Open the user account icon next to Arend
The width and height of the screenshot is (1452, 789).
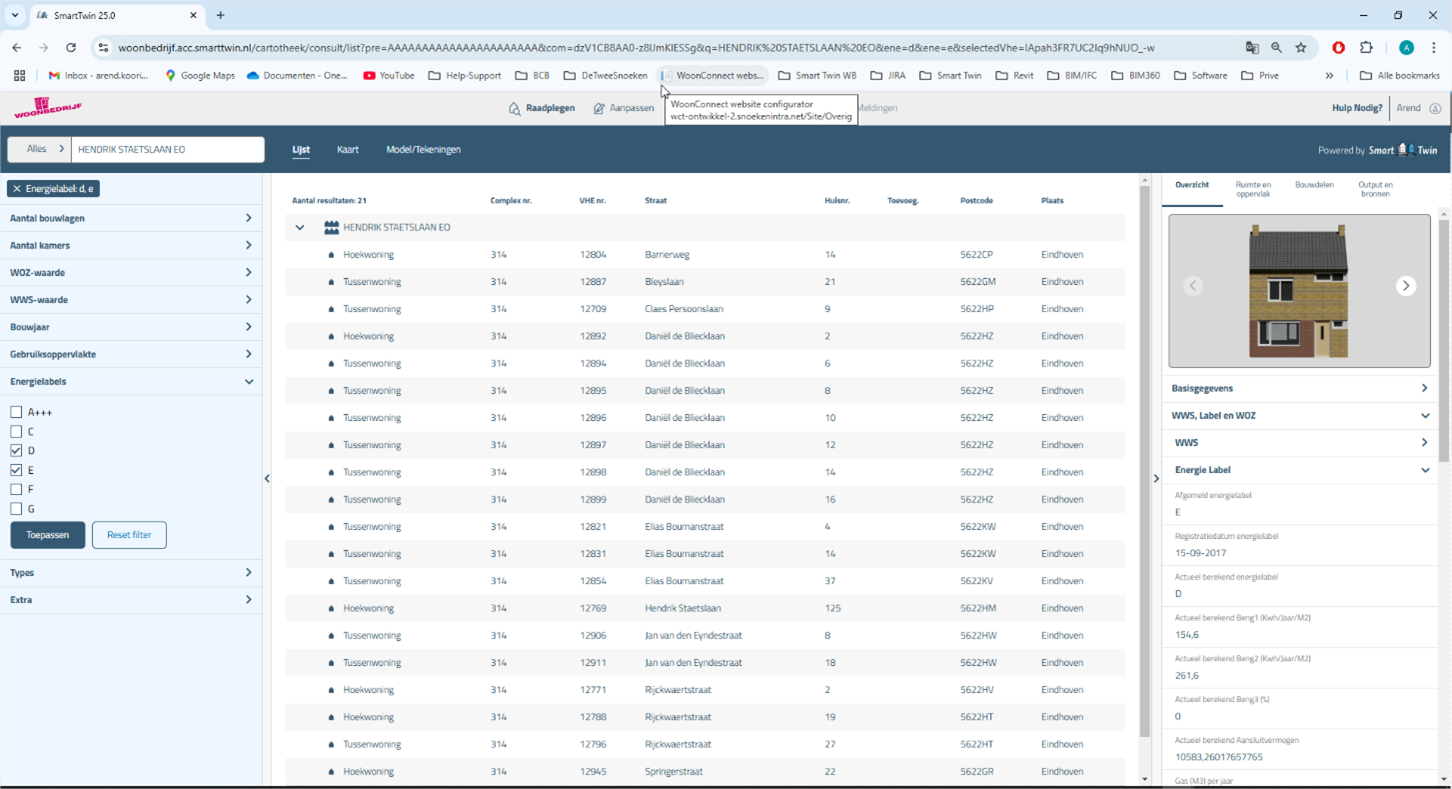[1435, 108]
